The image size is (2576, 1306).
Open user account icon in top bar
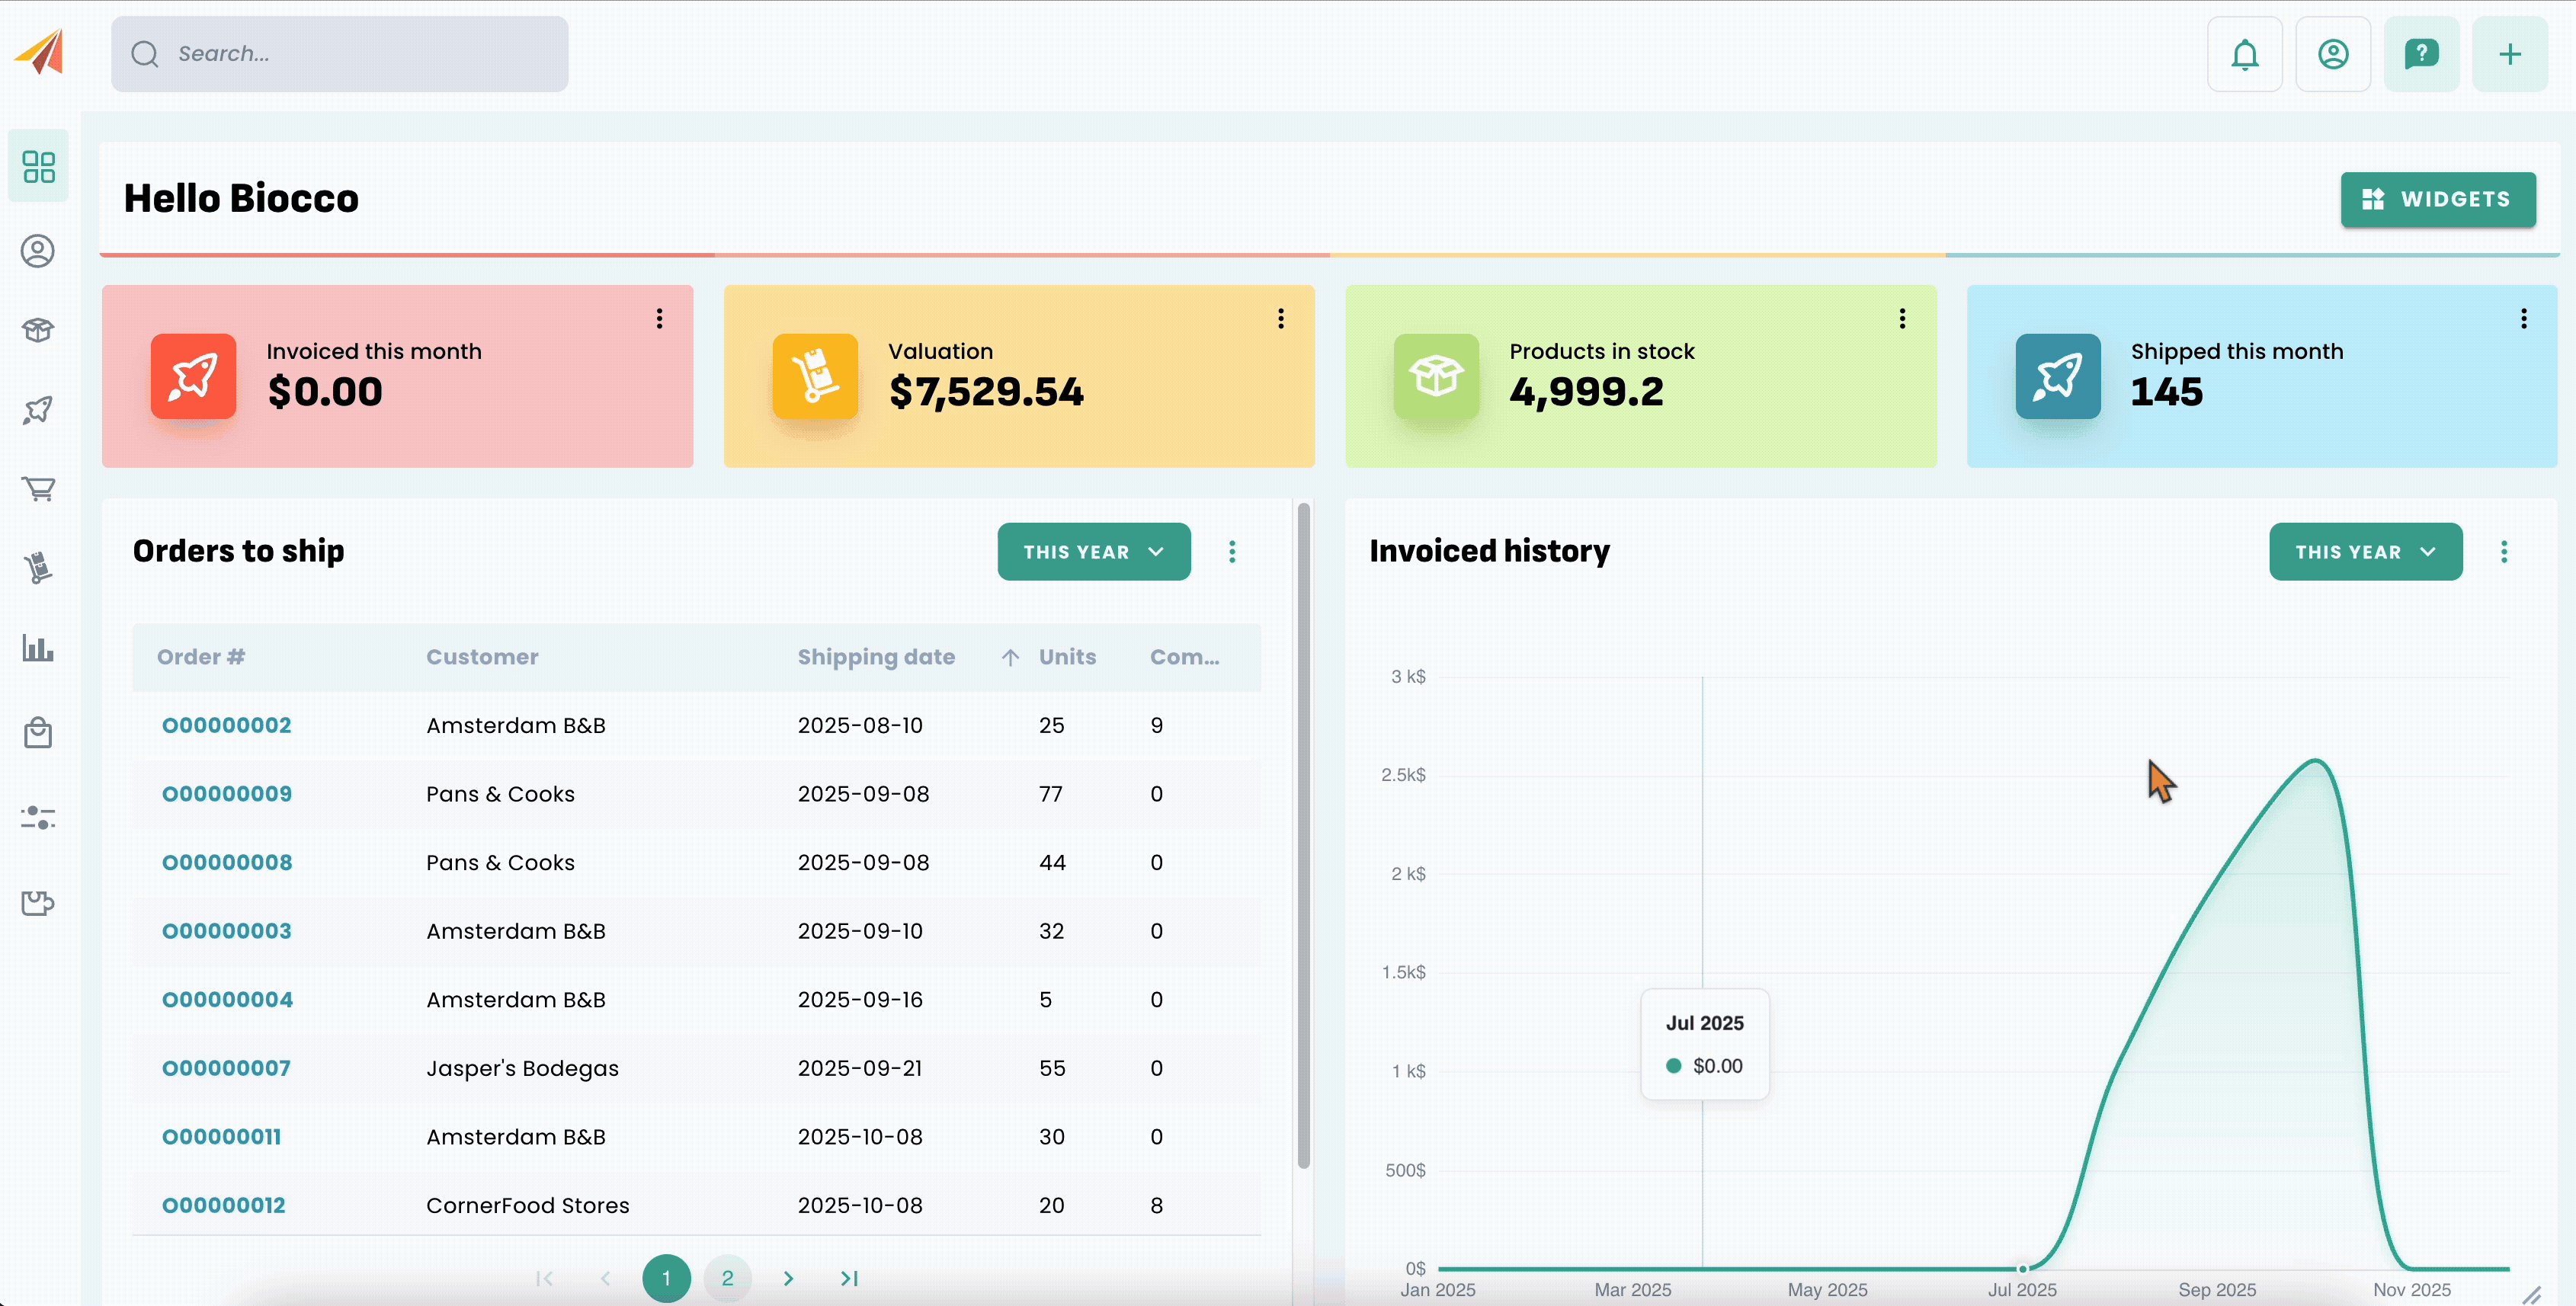click(x=2332, y=54)
